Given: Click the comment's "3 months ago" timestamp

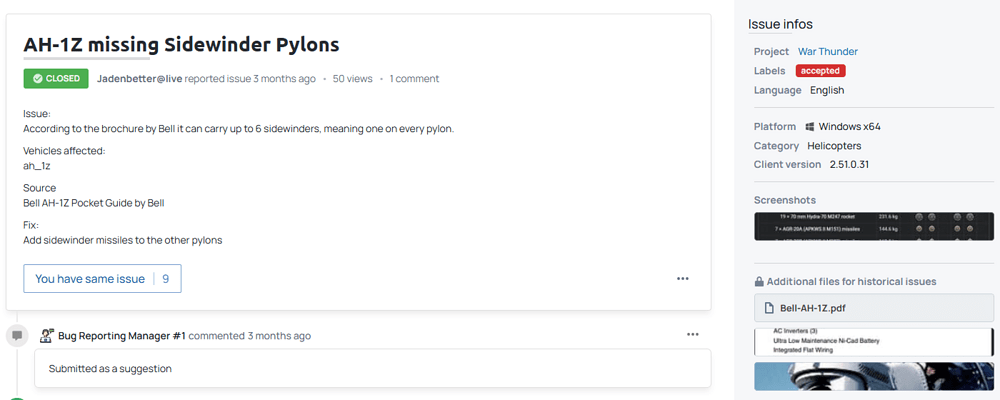Looking at the screenshot, I should [279, 336].
